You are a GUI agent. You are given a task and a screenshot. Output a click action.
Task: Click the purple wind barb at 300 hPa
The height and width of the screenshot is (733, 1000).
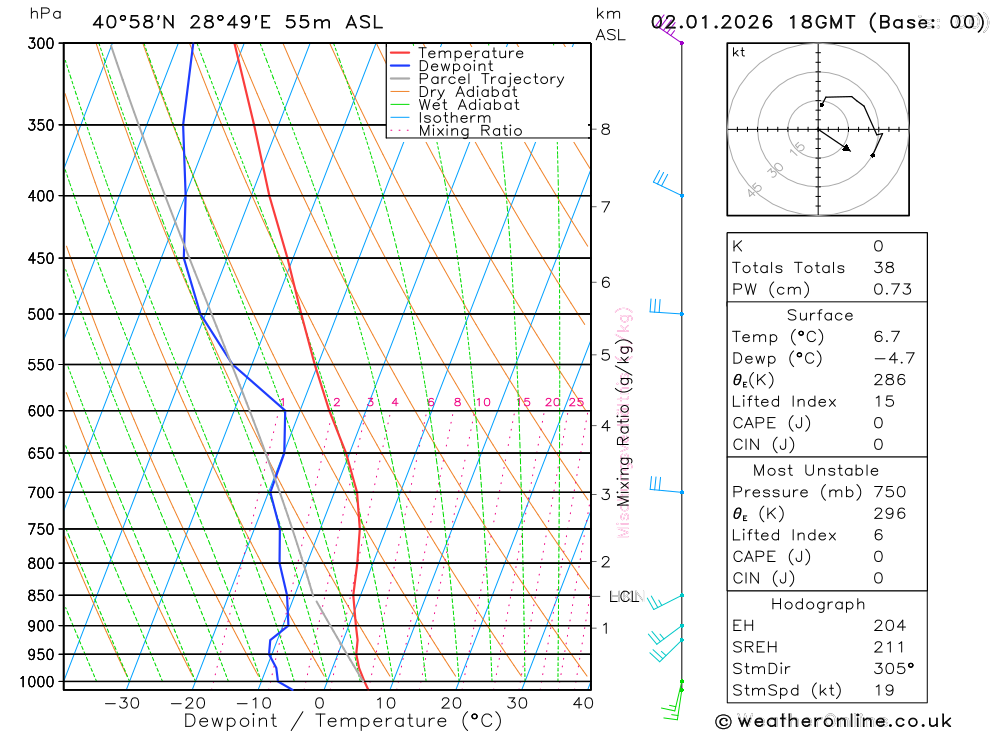(x=669, y=28)
